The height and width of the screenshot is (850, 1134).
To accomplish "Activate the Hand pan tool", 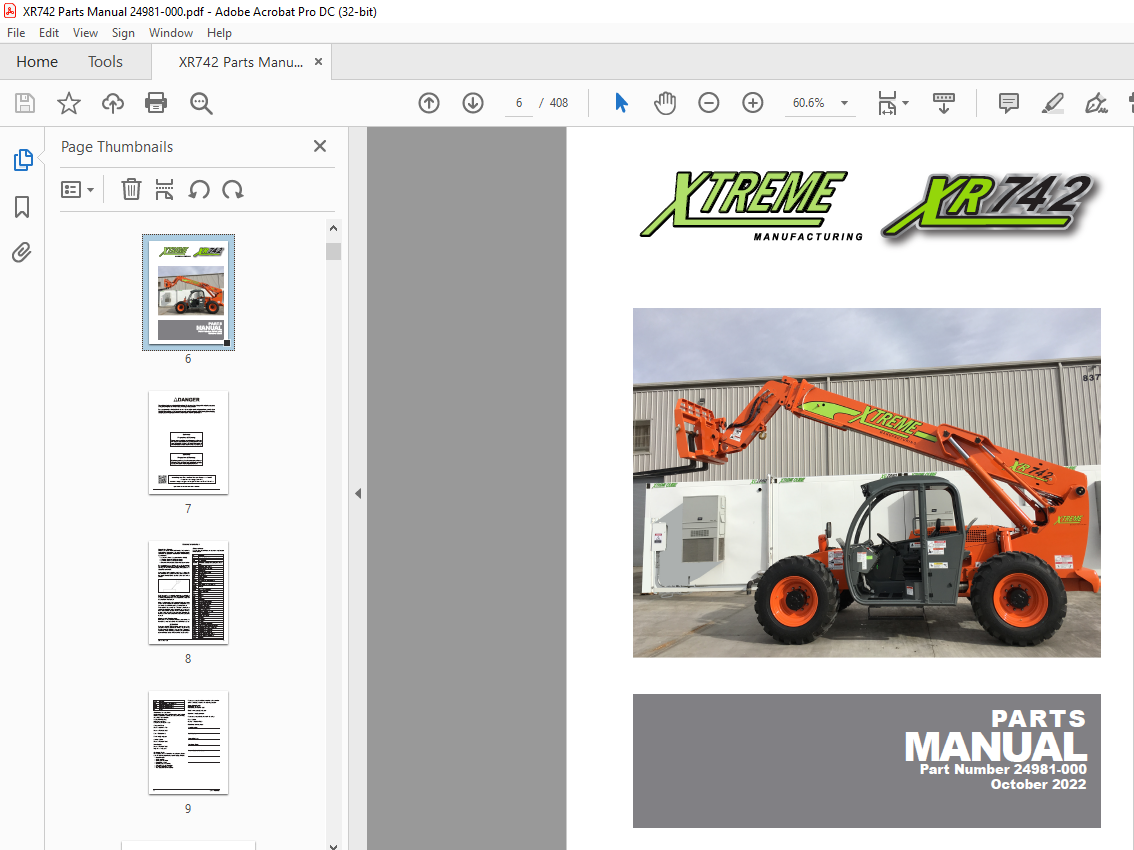I will 665,103.
